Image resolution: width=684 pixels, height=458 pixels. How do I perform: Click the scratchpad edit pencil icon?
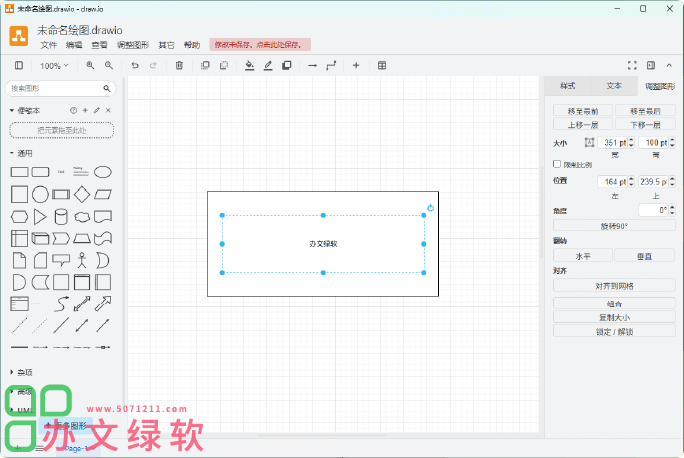coord(97,111)
